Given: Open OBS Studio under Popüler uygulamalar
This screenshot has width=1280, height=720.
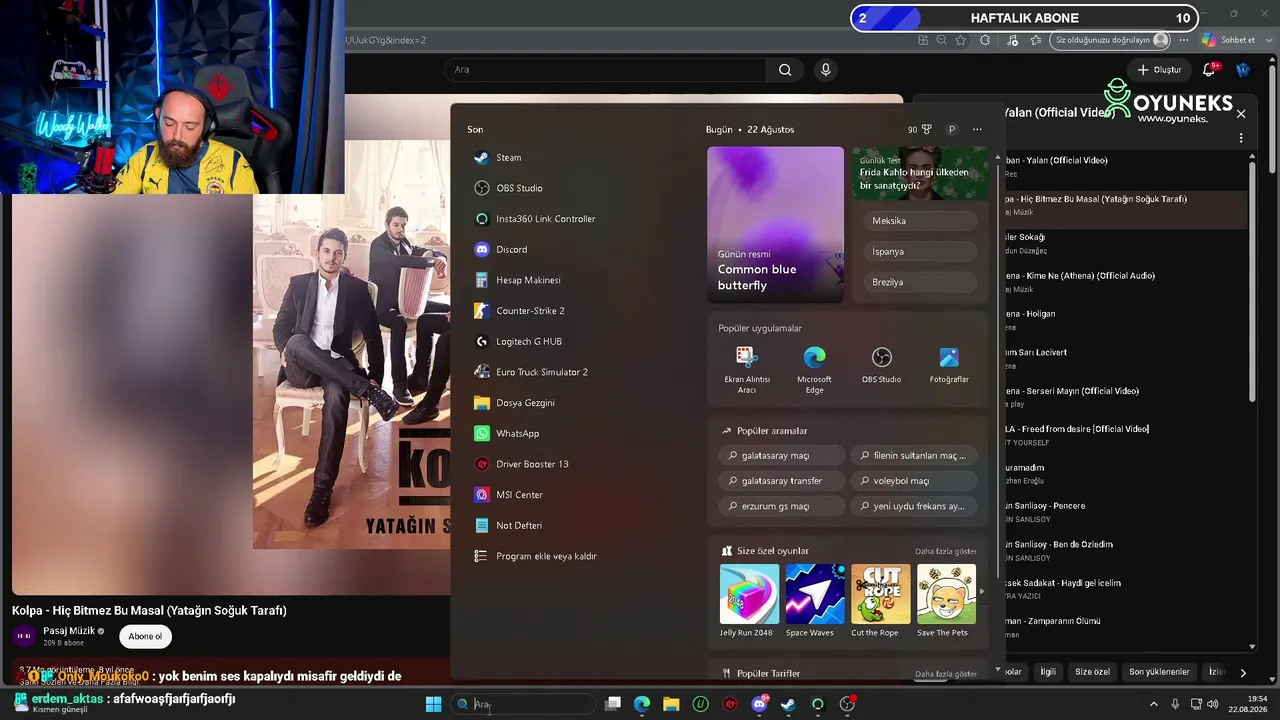Looking at the screenshot, I should [x=881, y=366].
